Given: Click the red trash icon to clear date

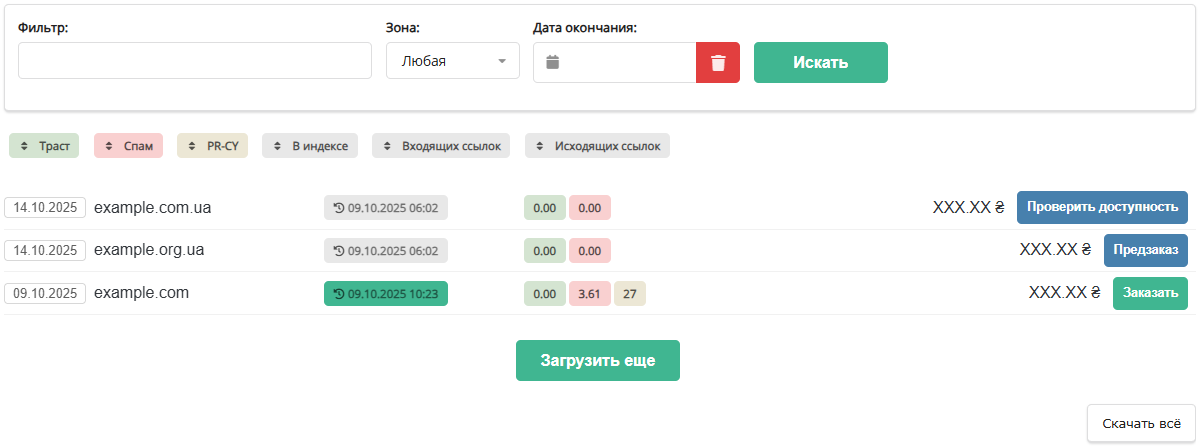Looking at the screenshot, I should coord(718,62).
